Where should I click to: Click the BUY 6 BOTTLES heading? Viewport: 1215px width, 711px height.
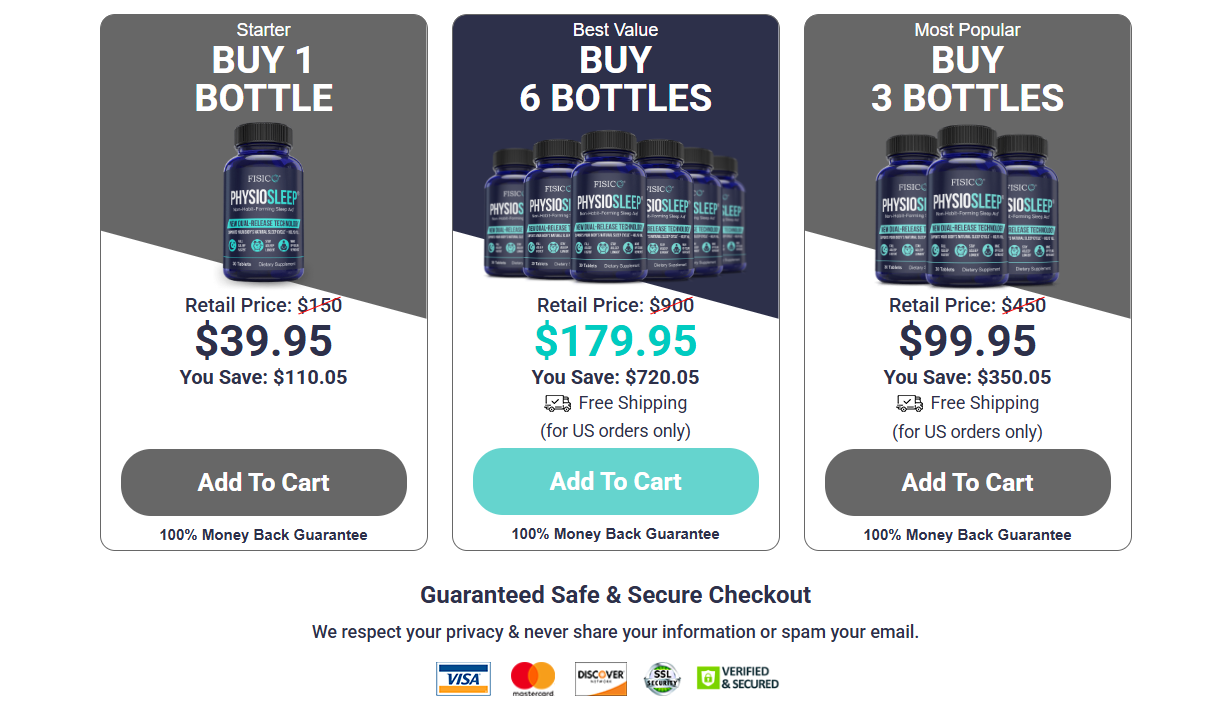pos(616,80)
